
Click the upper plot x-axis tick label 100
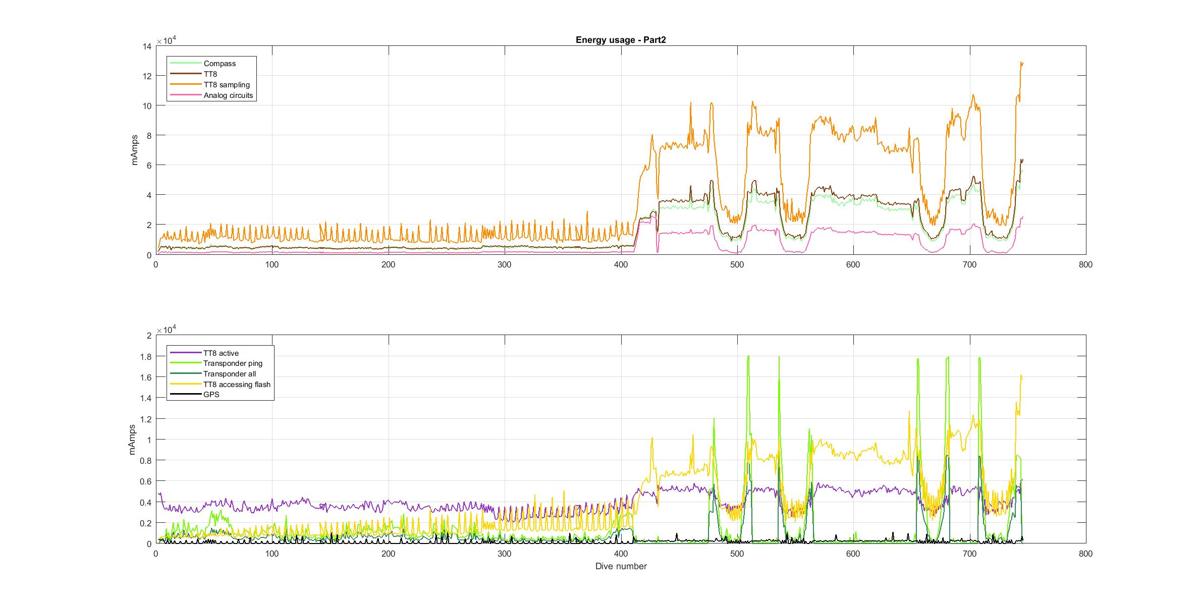click(272, 264)
